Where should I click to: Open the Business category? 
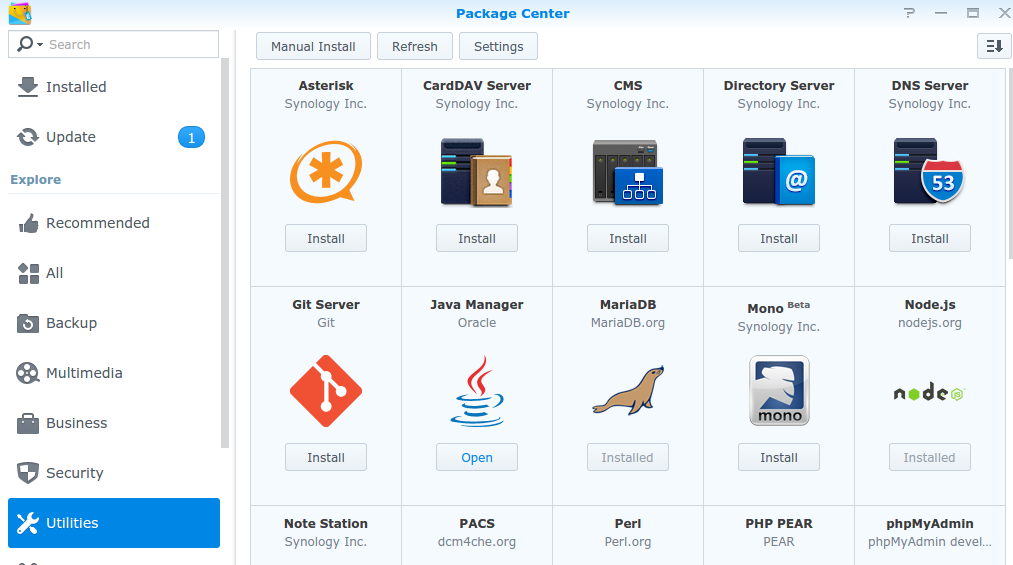[x=114, y=423]
